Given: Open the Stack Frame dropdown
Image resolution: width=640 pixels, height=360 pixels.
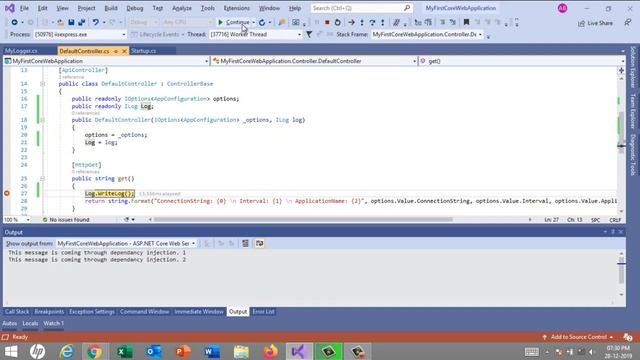Looking at the screenshot, I should tap(427, 34).
